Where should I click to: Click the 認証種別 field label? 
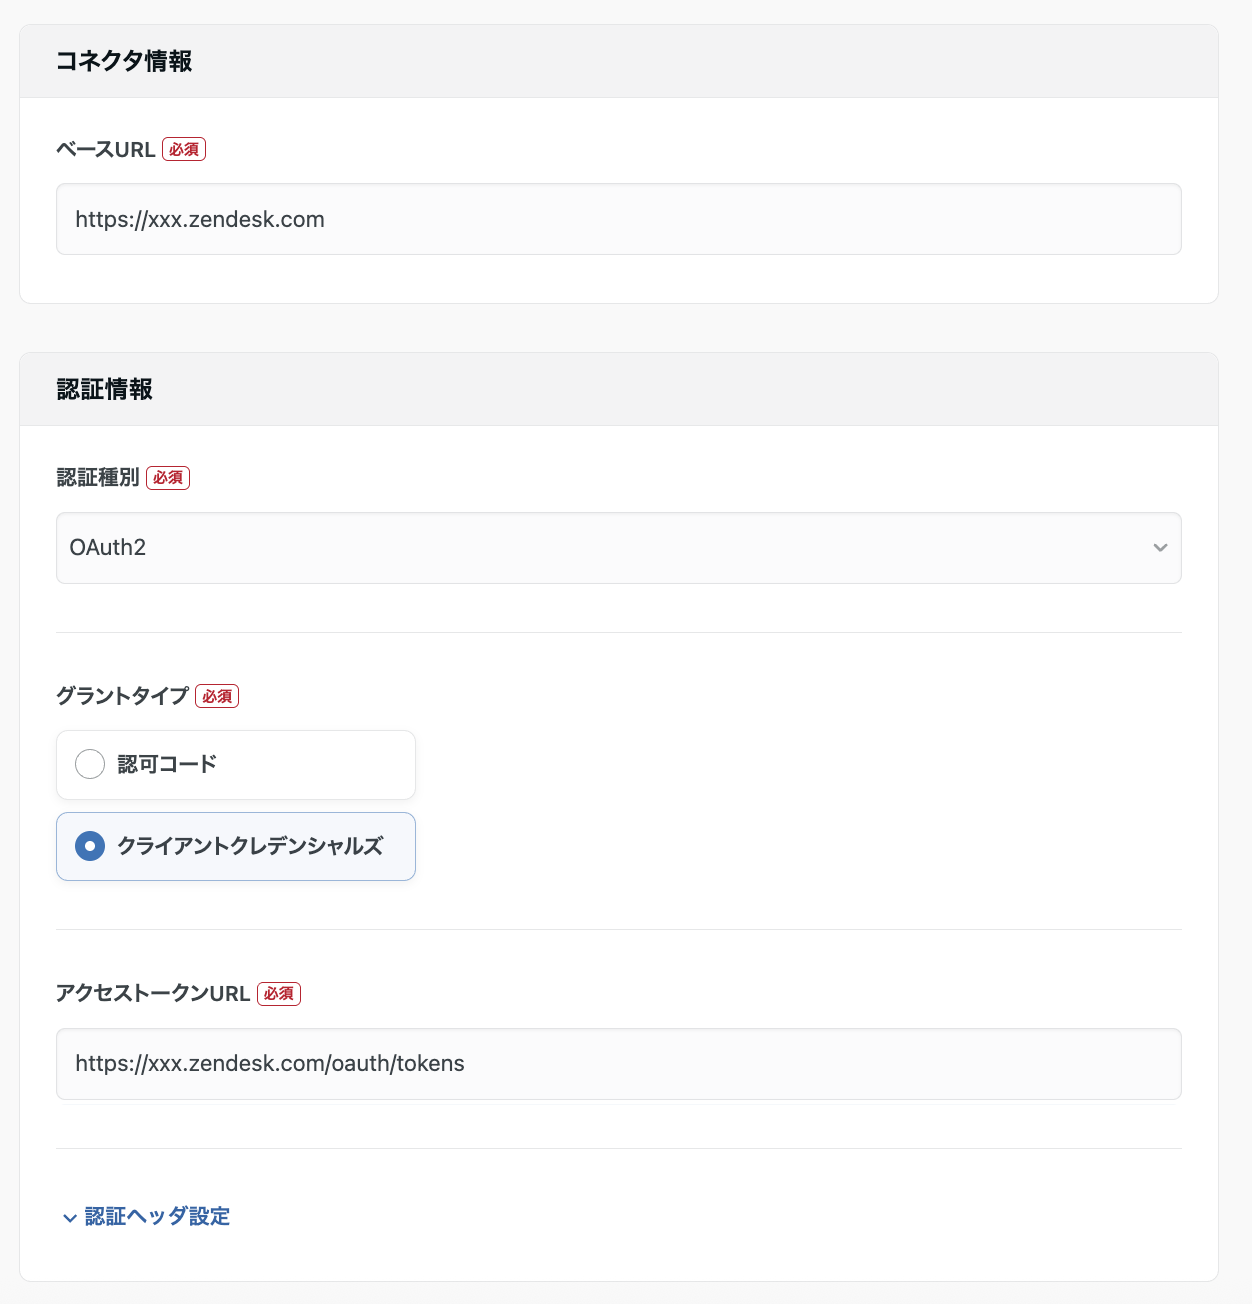98,478
